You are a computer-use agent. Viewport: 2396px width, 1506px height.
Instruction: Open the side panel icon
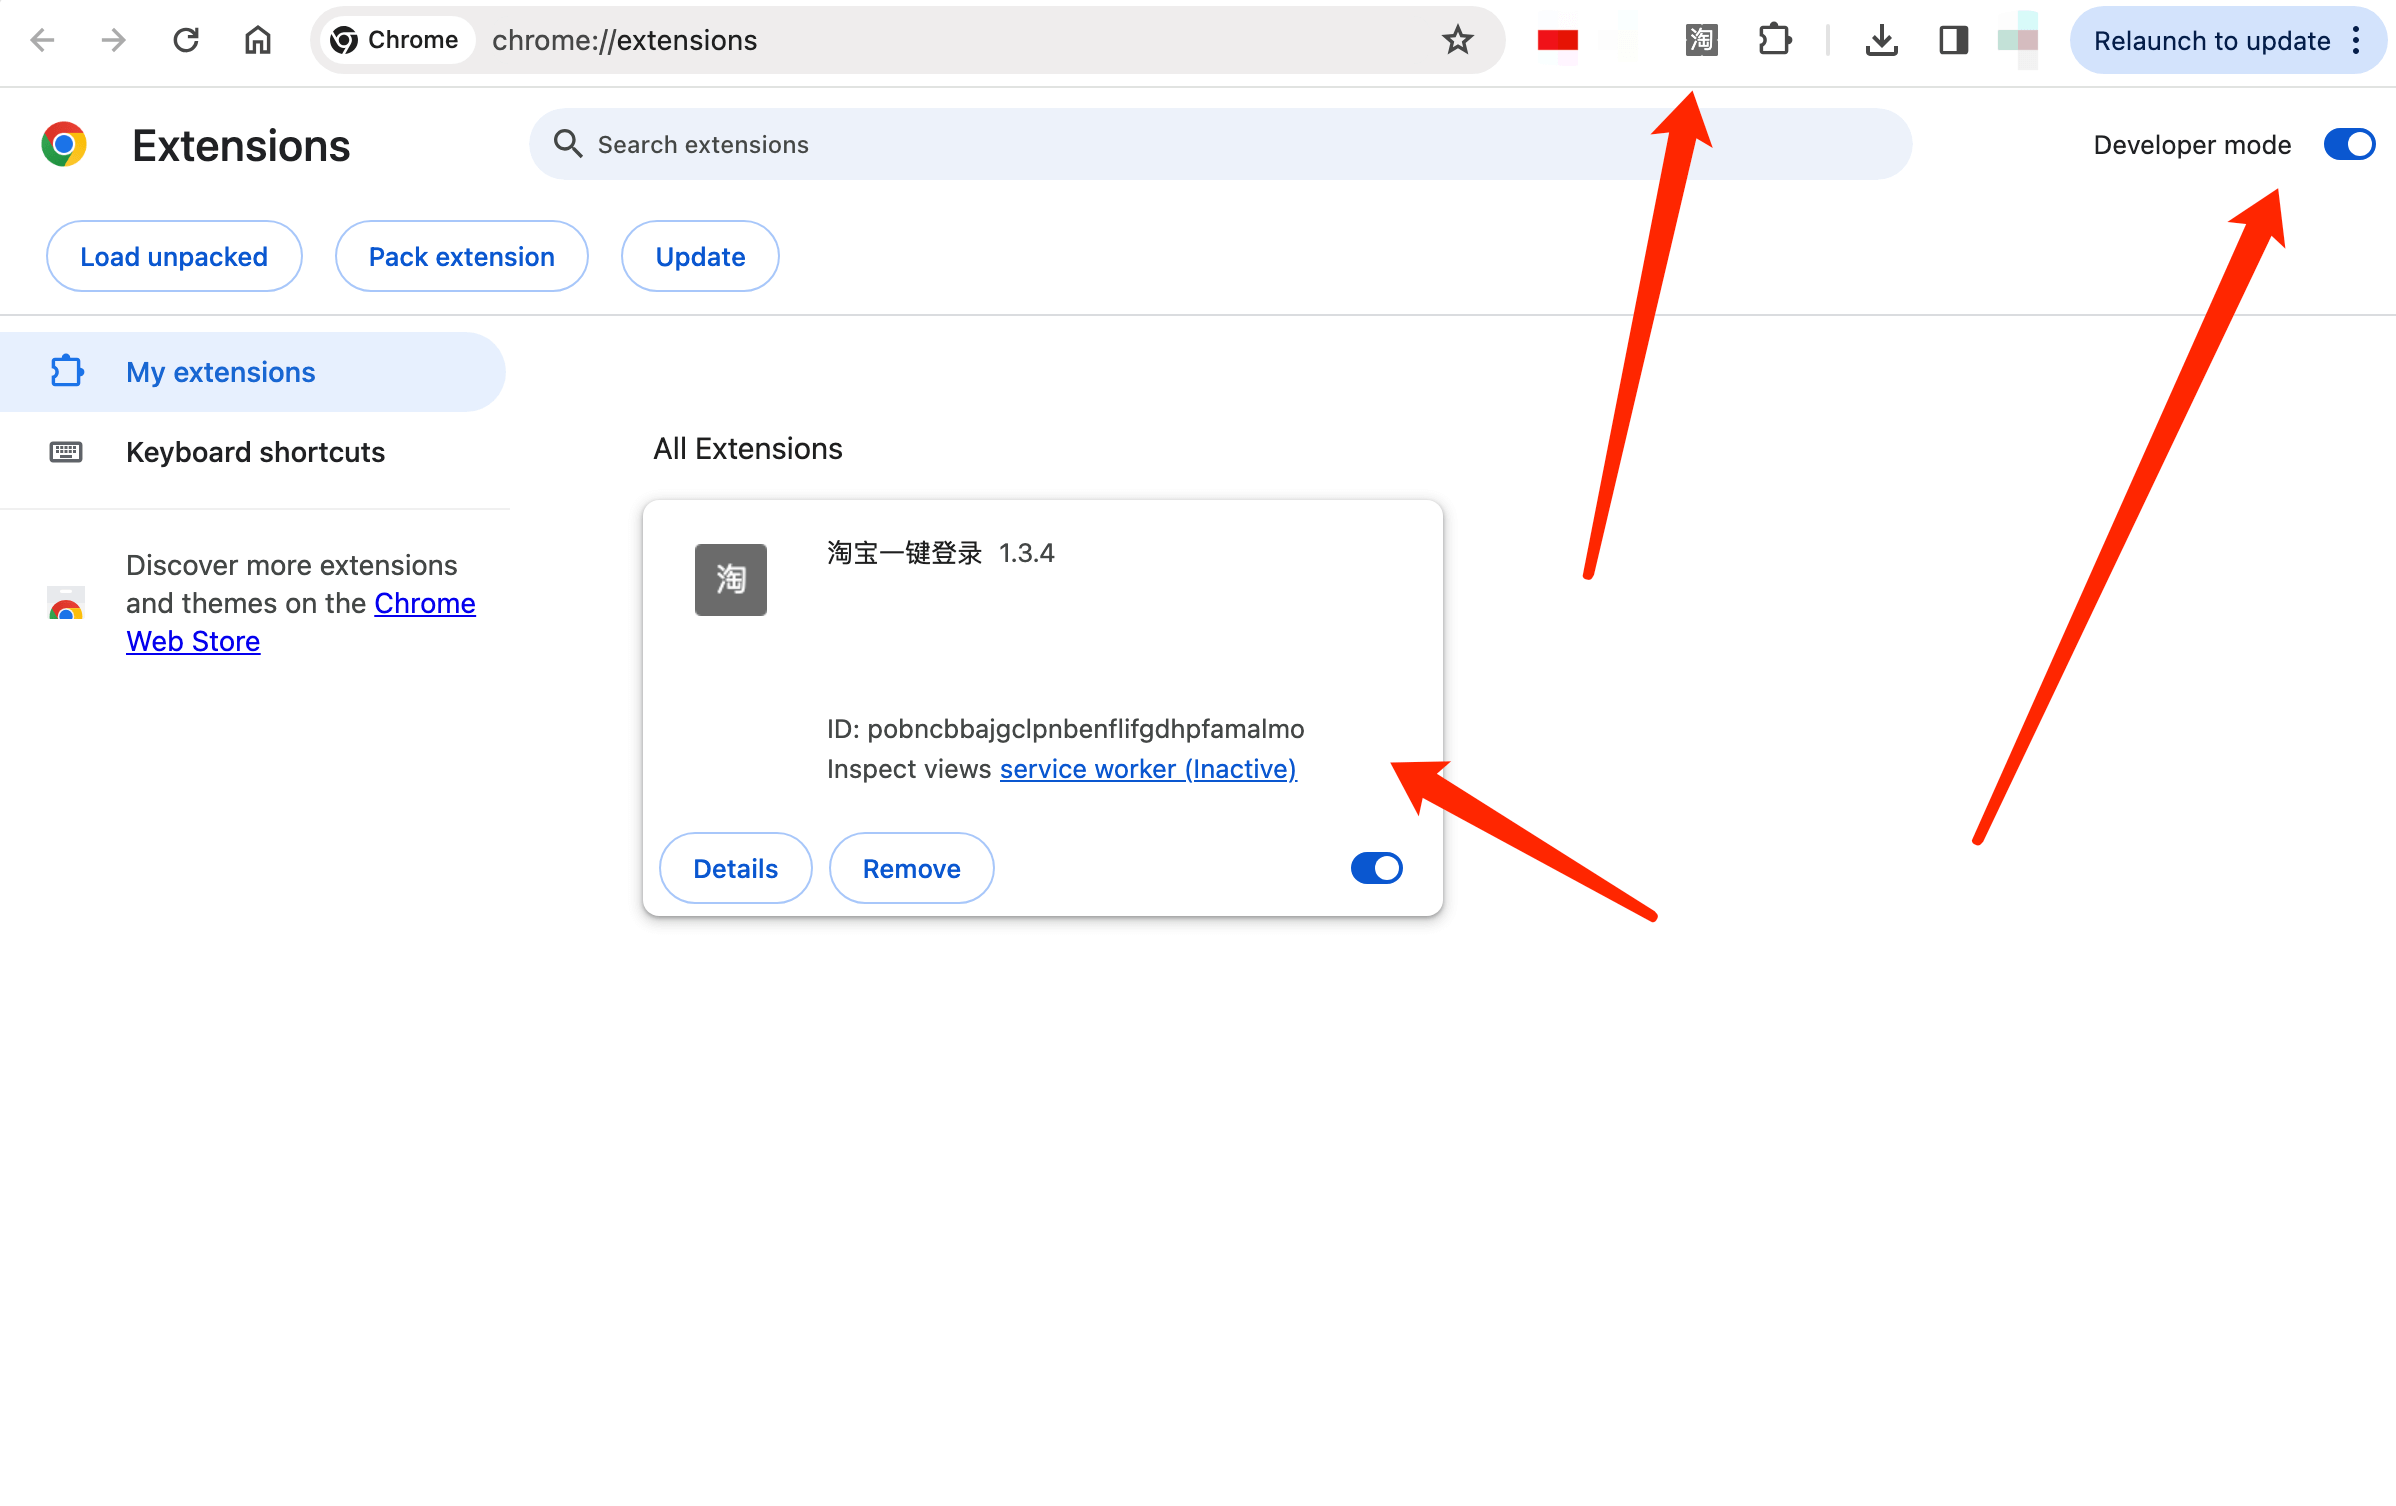tap(1953, 40)
